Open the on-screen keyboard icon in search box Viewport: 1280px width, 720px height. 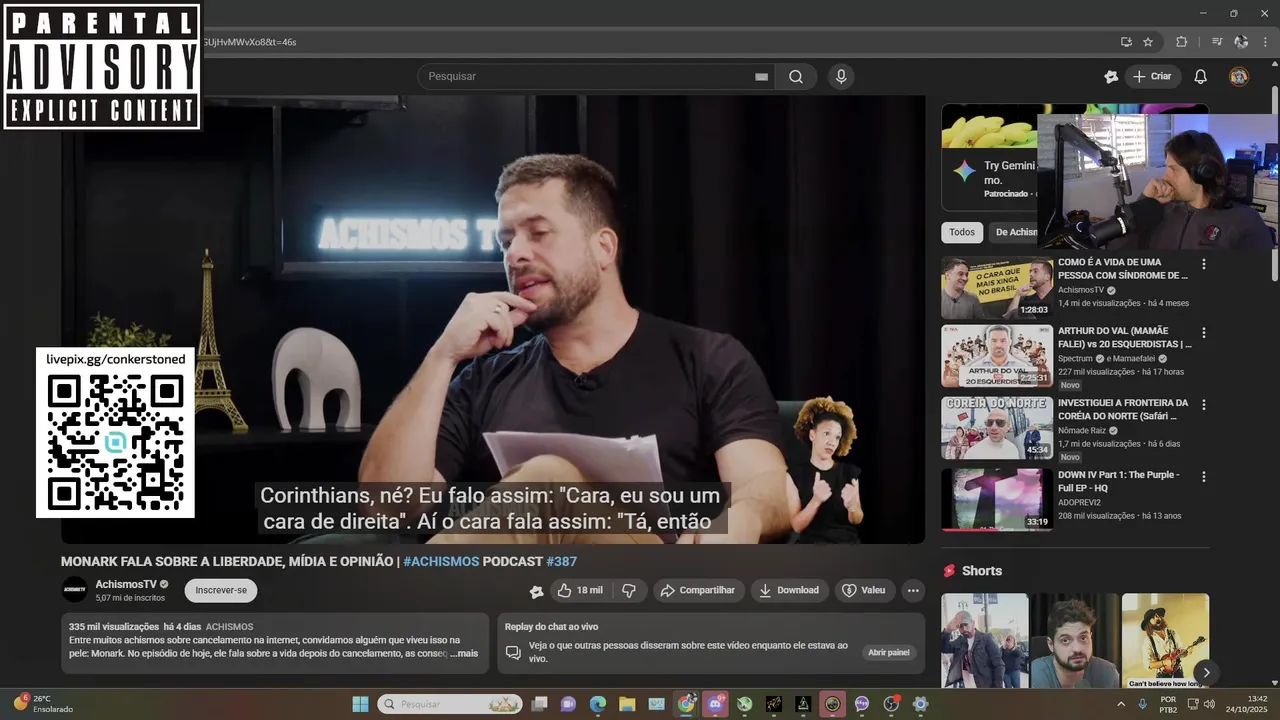pos(761,77)
